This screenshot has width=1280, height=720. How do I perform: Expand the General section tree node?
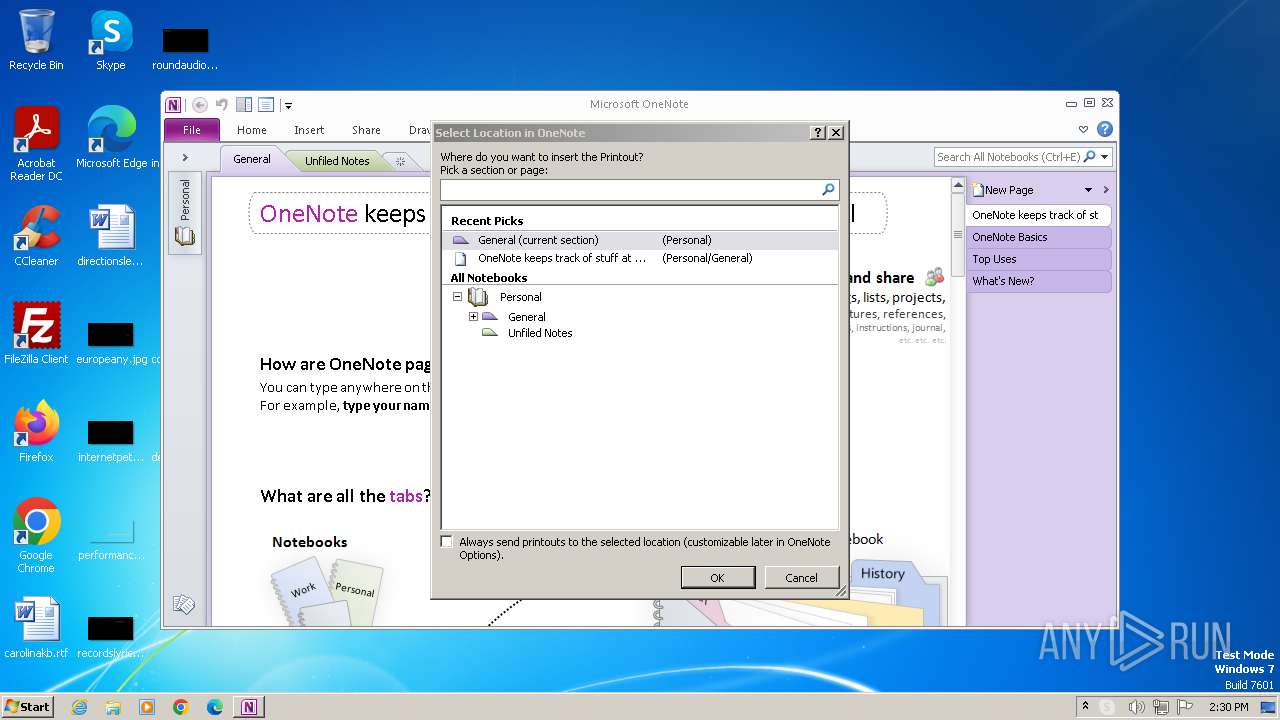click(x=474, y=317)
